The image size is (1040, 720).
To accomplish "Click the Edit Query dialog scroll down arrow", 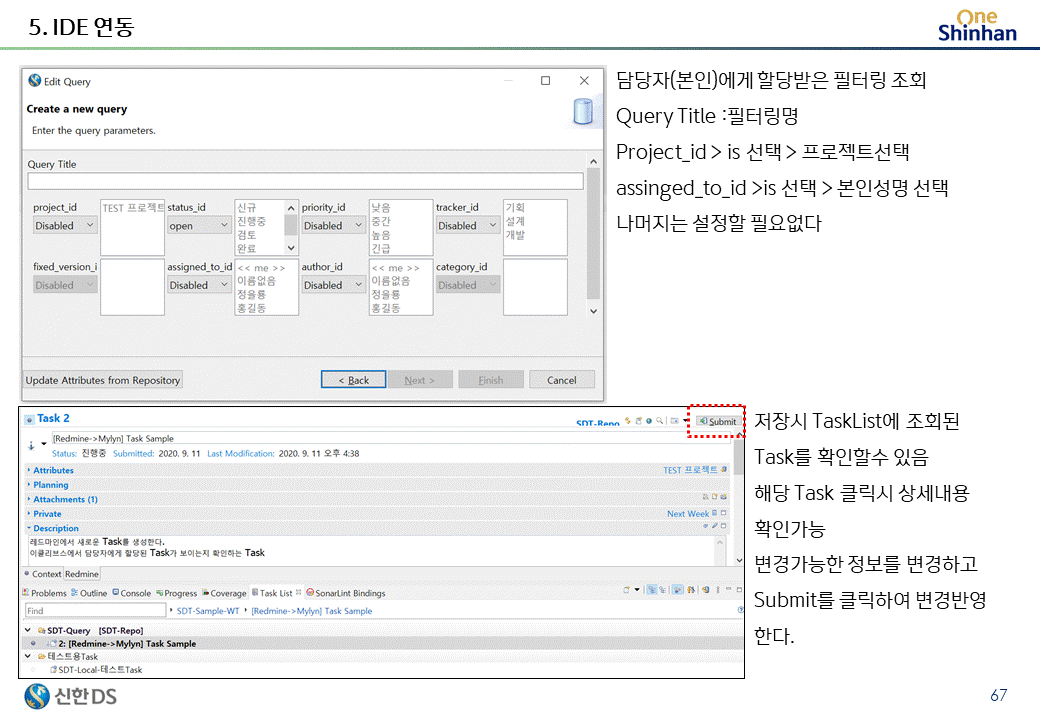I will (594, 311).
